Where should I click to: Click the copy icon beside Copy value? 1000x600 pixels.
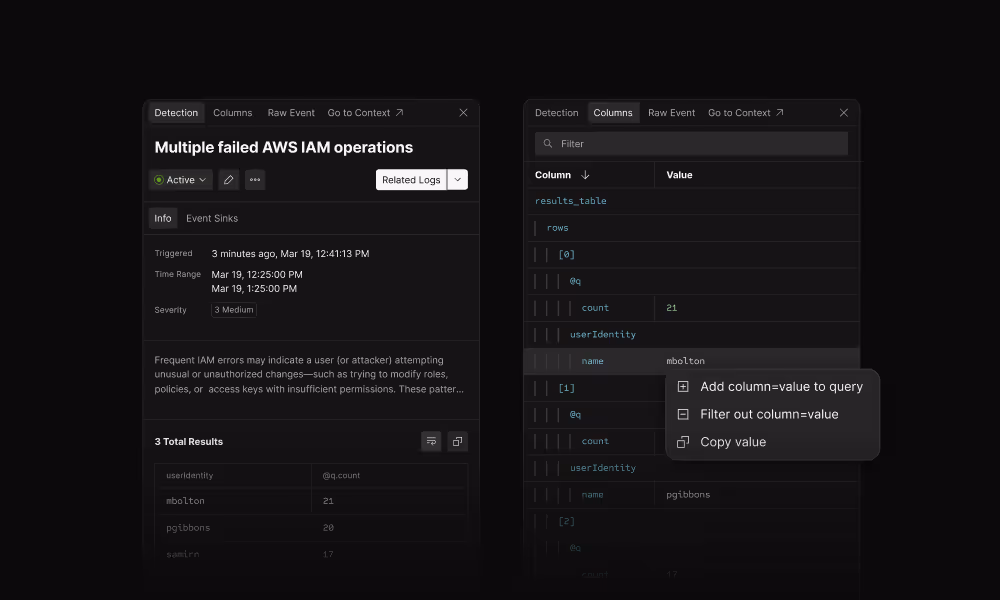683,442
